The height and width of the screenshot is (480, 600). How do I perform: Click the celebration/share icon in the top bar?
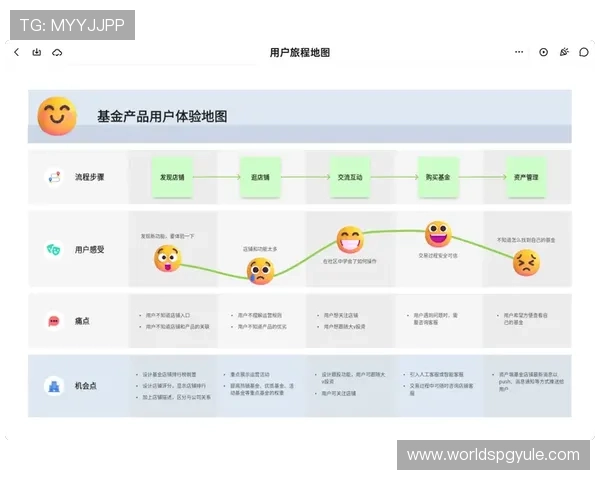(564, 52)
